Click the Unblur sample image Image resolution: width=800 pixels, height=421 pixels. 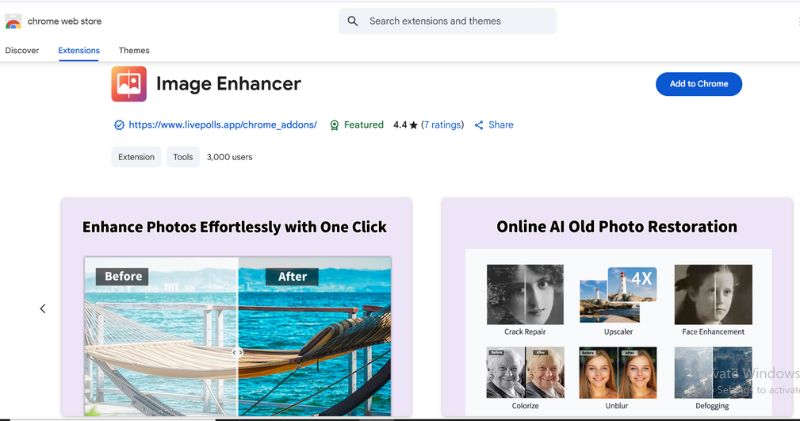pyautogui.click(x=618, y=373)
